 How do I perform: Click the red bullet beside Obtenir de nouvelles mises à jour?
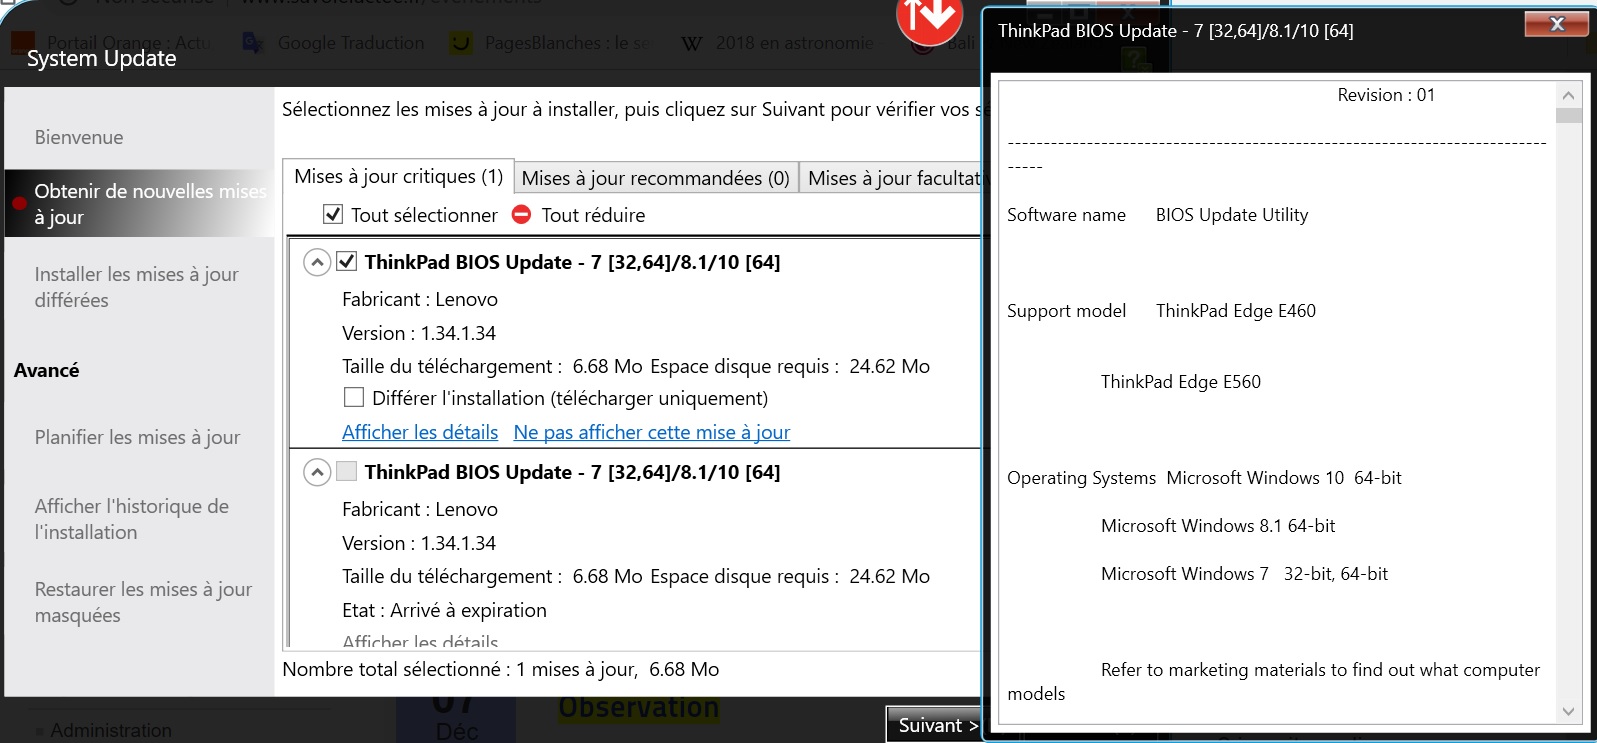click(x=19, y=203)
